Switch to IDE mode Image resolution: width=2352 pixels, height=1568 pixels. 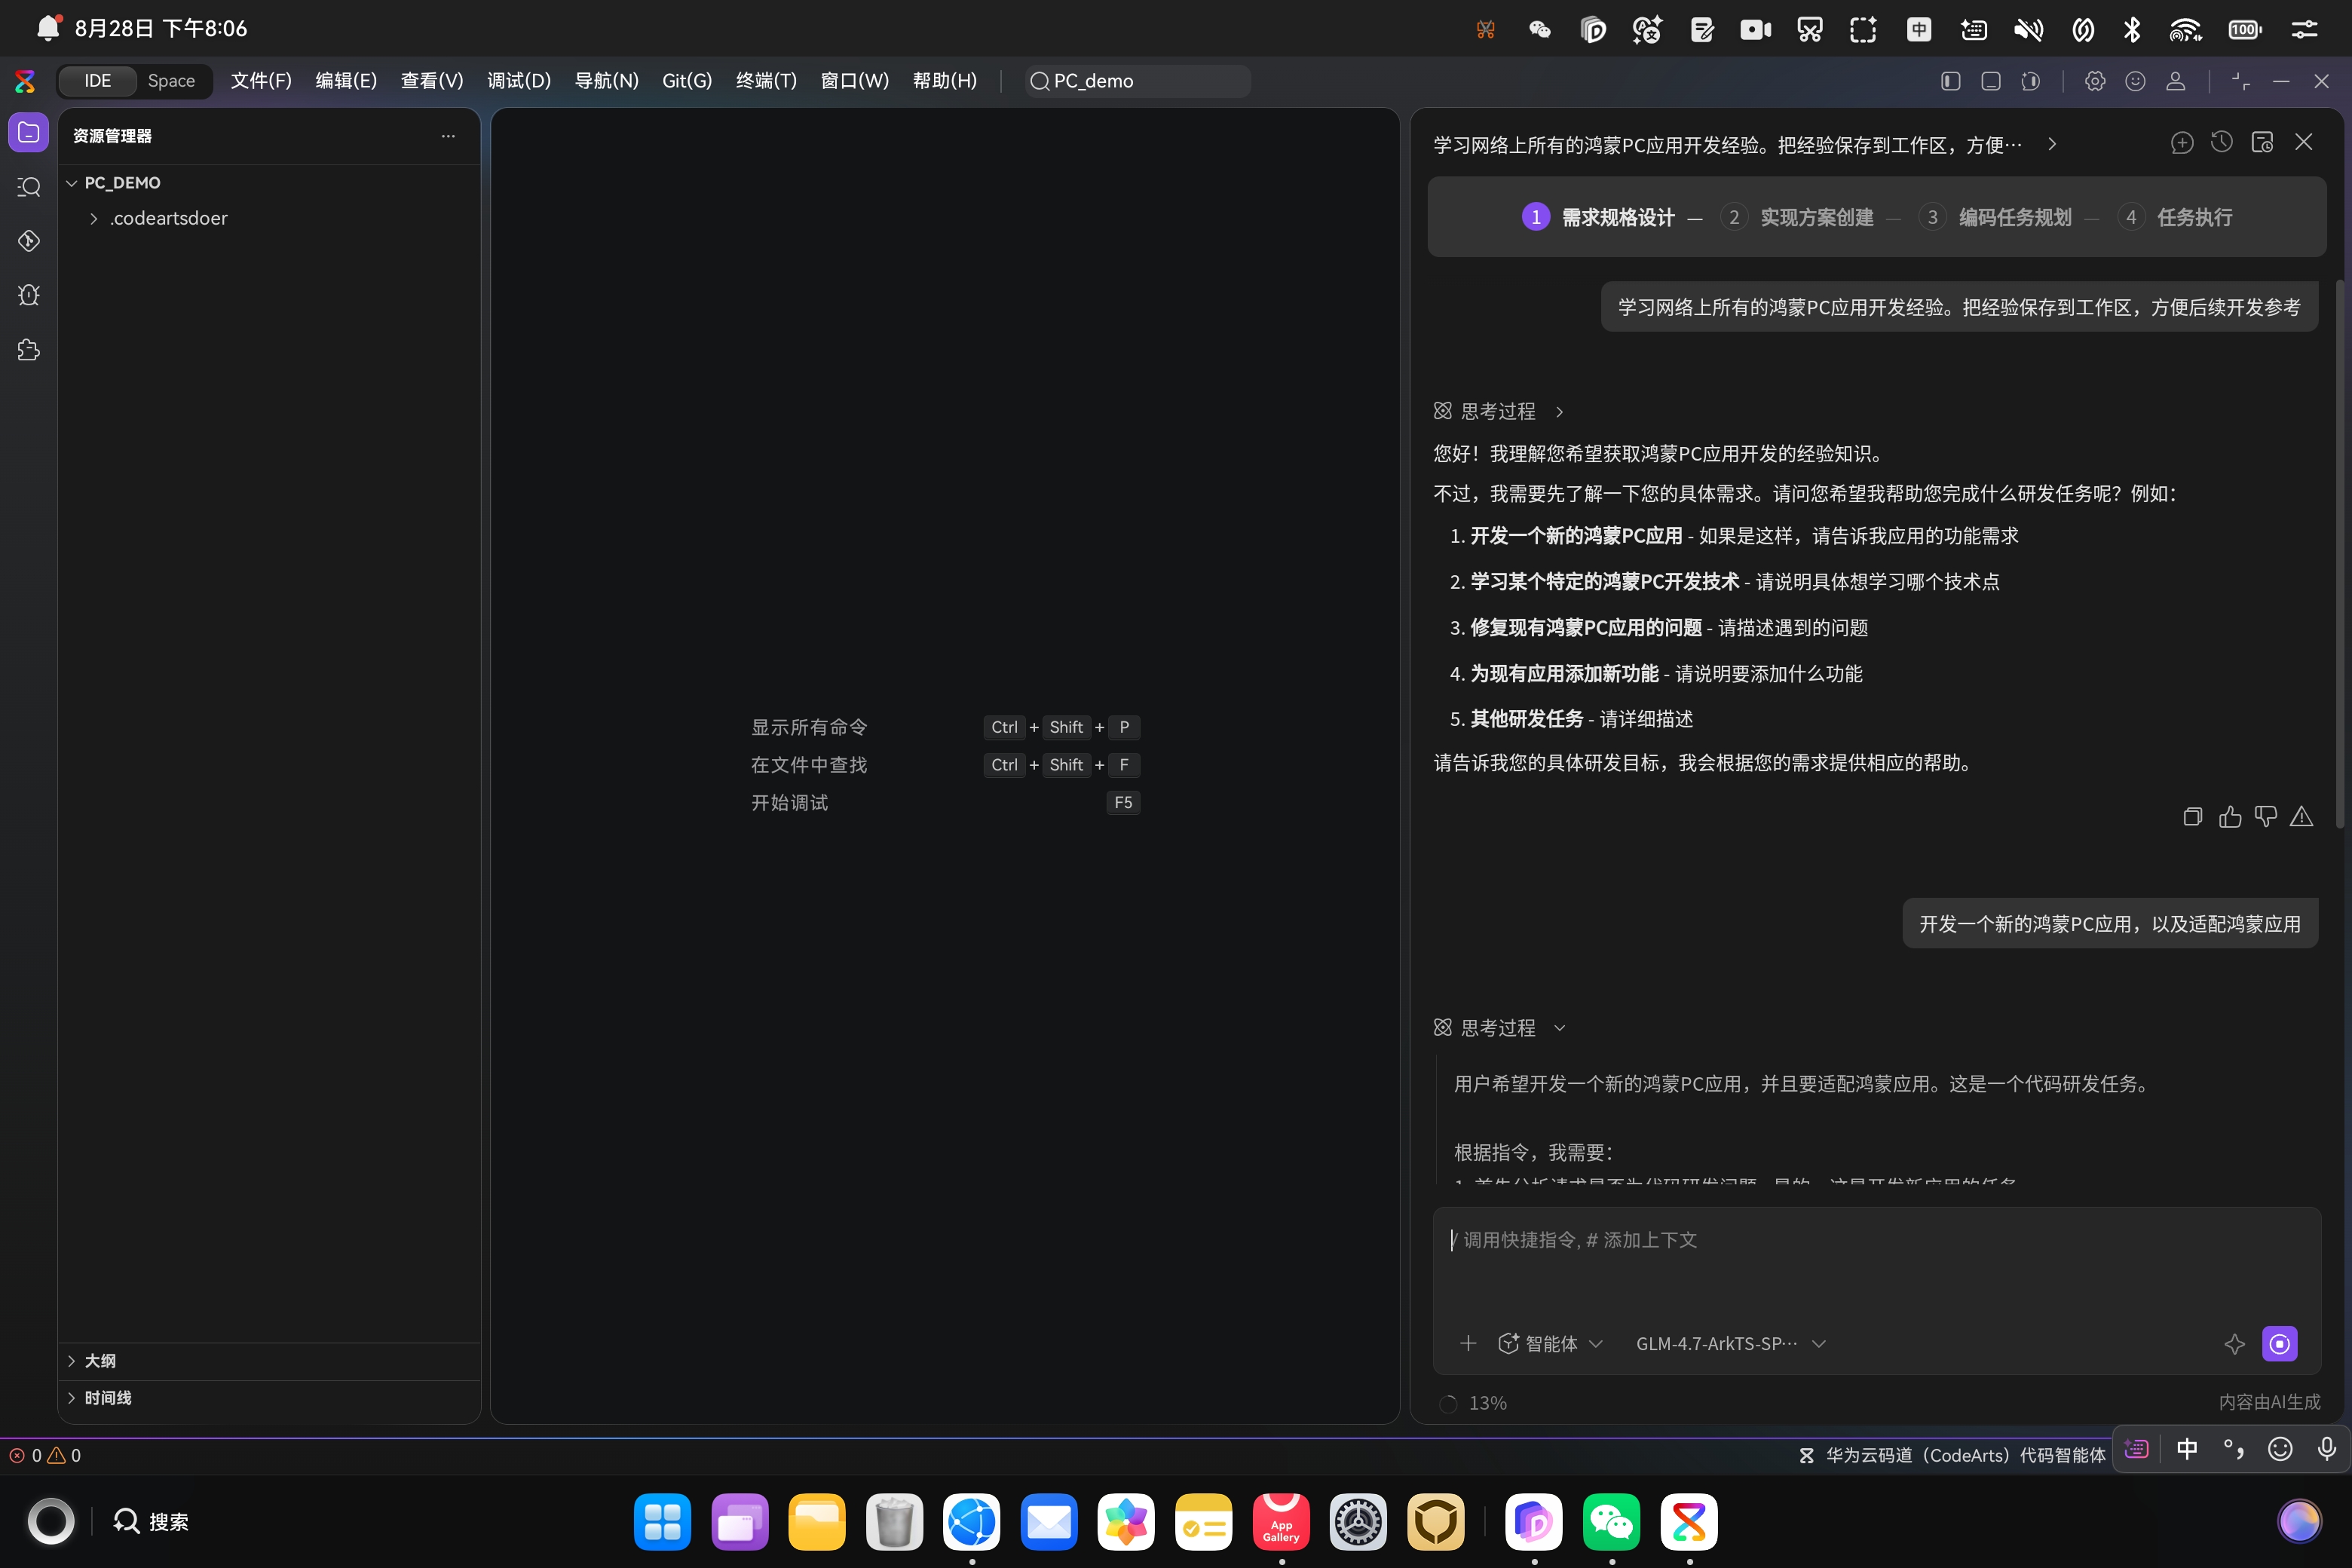pos(97,81)
